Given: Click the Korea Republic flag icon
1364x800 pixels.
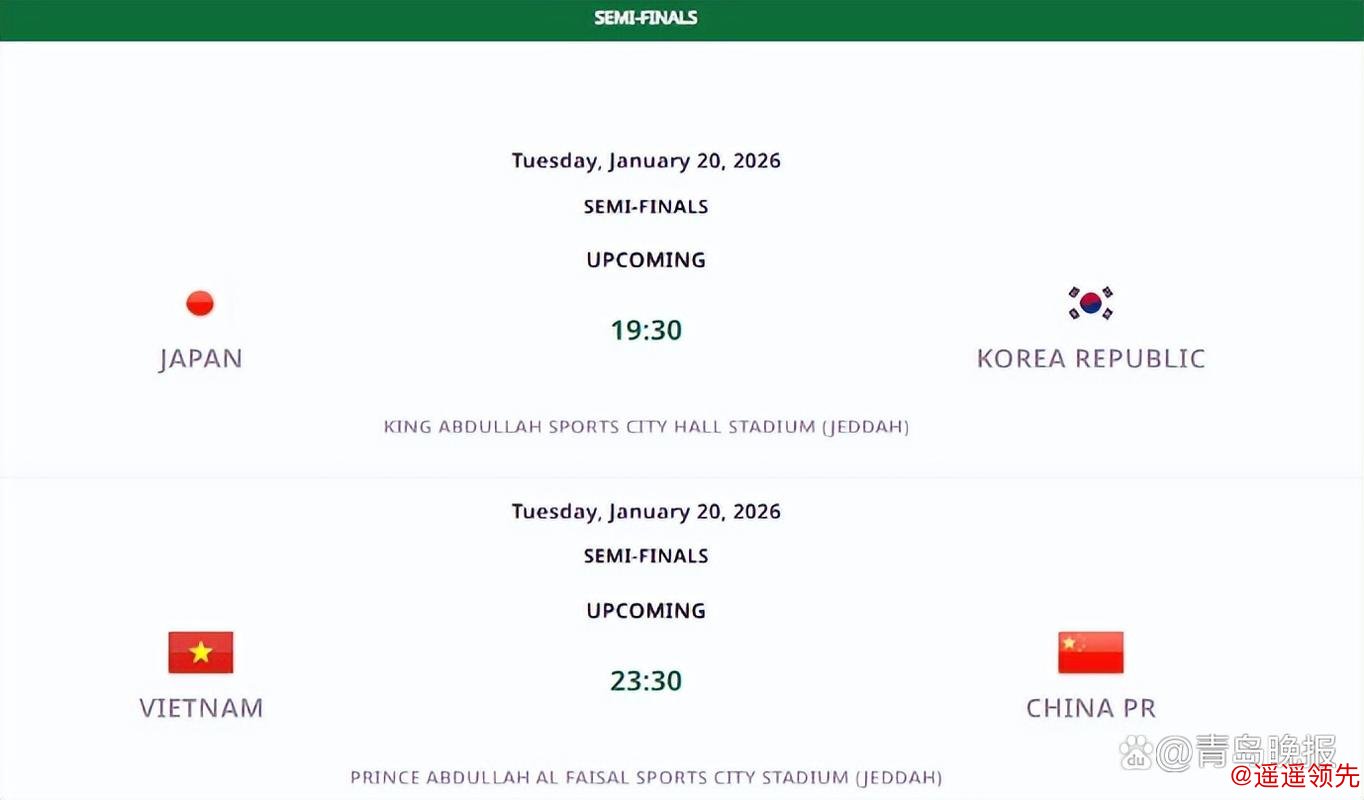Looking at the screenshot, I should (x=1090, y=303).
